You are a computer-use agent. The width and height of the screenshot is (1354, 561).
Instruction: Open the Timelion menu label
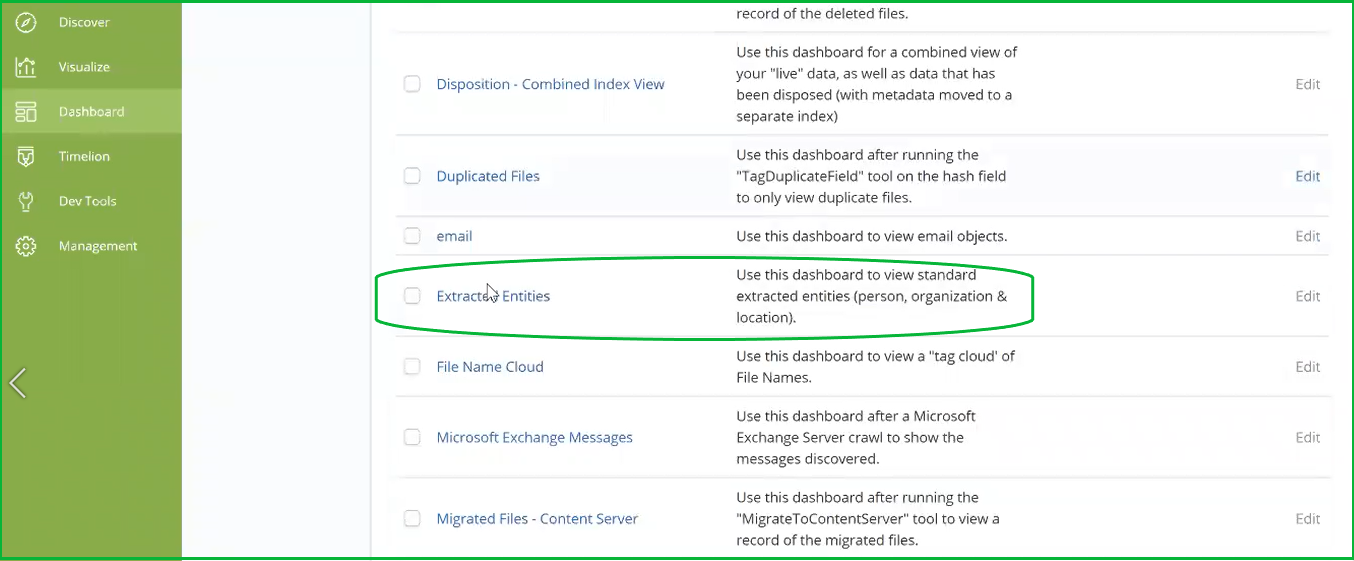tap(84, 157)
